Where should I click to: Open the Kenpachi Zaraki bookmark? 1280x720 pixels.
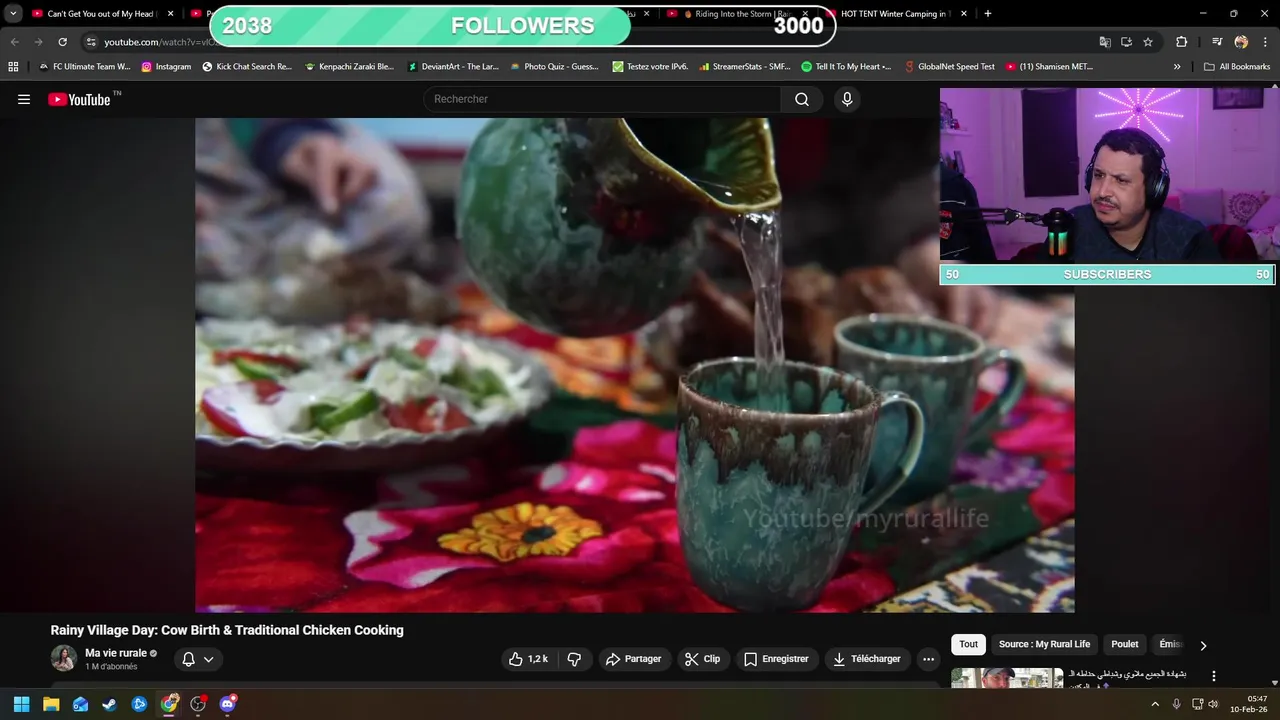click(350, 67)
